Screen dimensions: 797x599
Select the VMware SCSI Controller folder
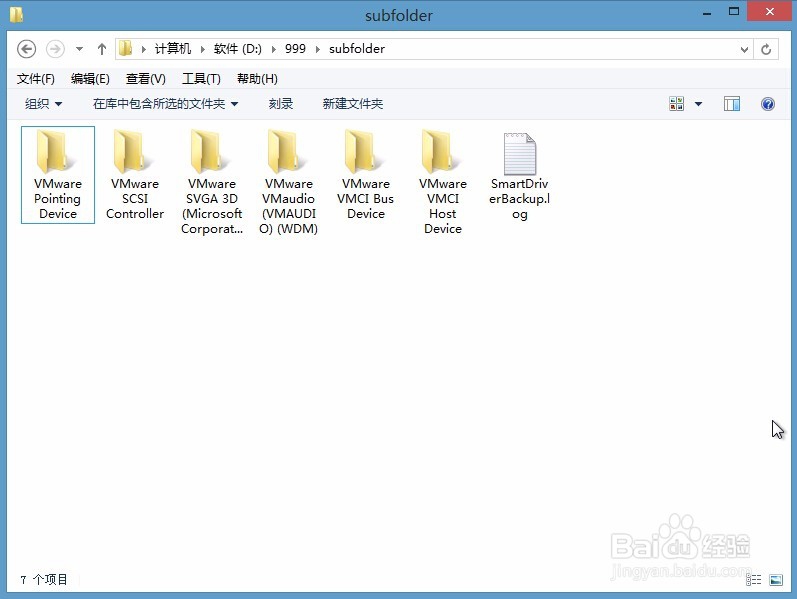(x=135, y=174)
